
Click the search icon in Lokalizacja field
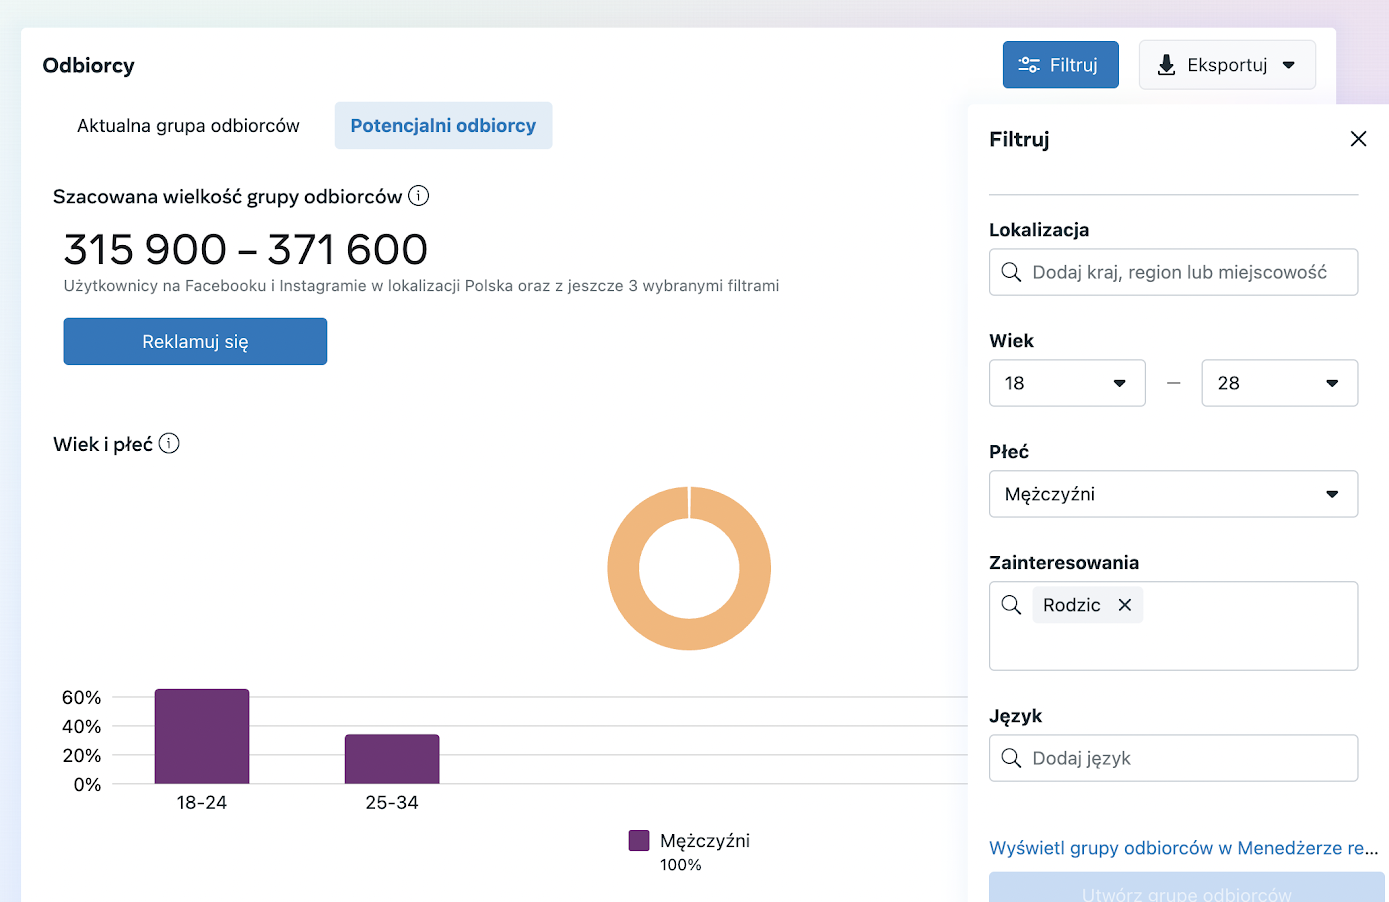pyautogui.click(x=1011, y=272)
